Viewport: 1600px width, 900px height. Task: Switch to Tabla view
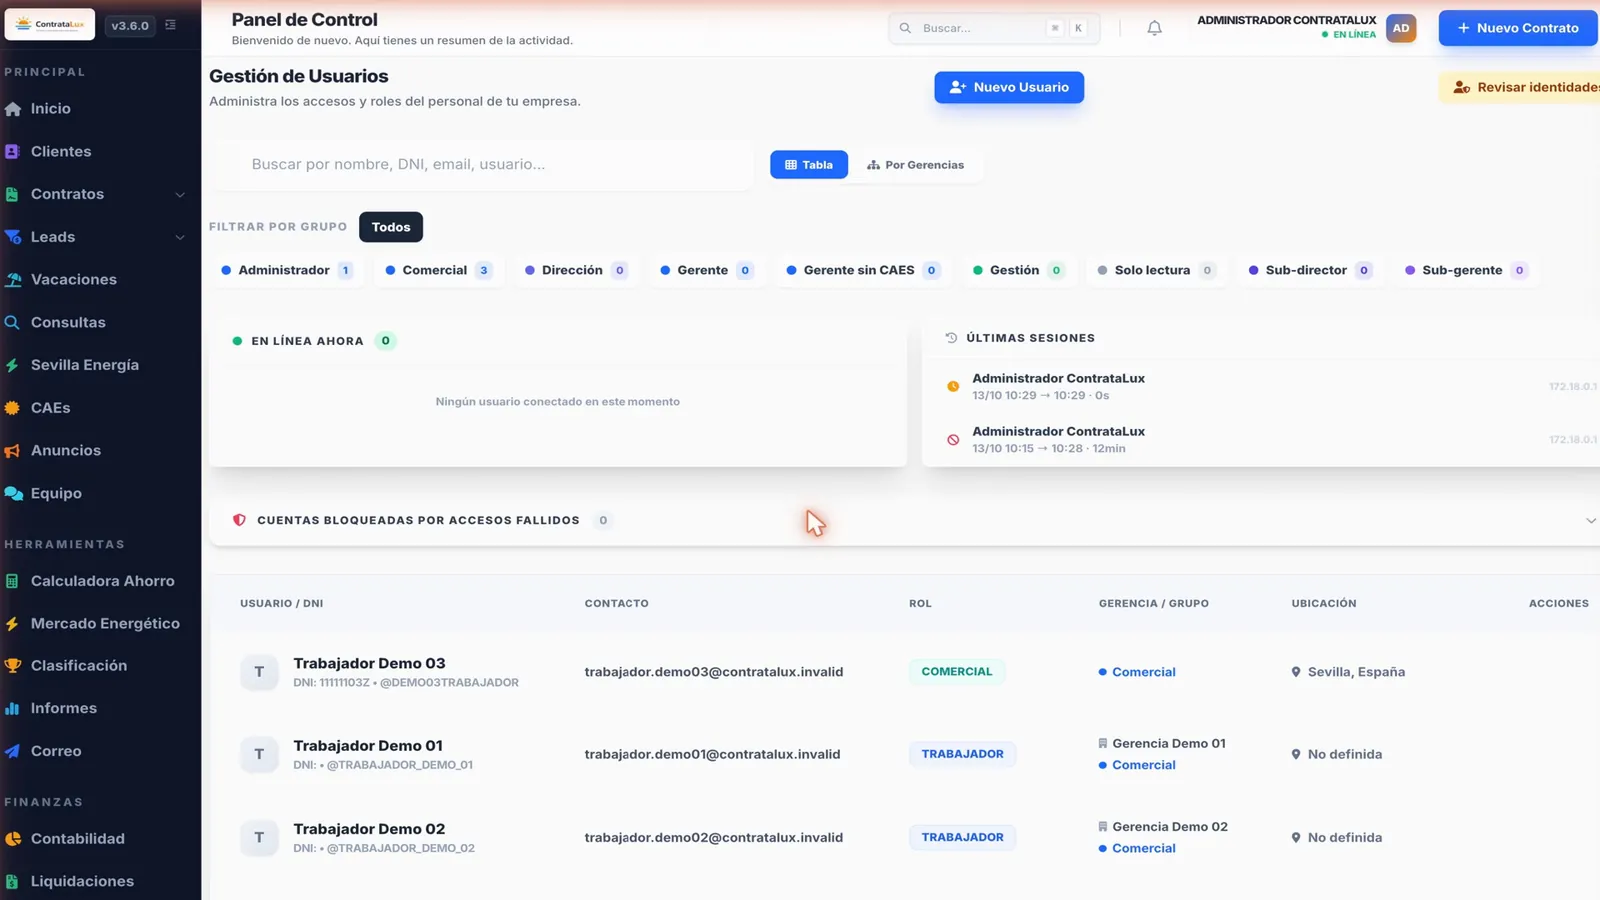point(808,165)
